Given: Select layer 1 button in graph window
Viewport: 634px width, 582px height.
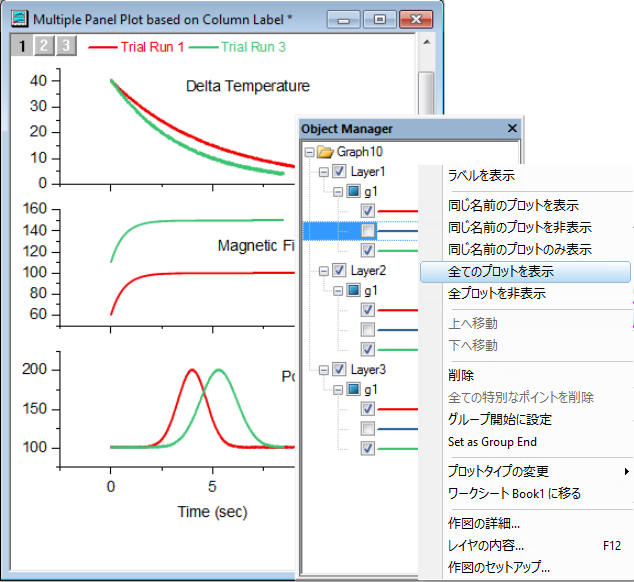Looking at the screenshot, I should (x=22, y=46).
